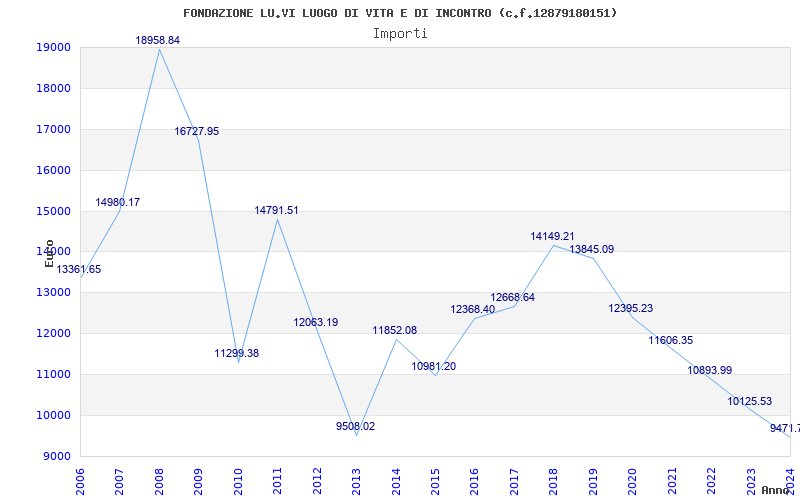Click the x-axis year 2014
The width and height of the screenshot is (800, 500).
(396, 481)
